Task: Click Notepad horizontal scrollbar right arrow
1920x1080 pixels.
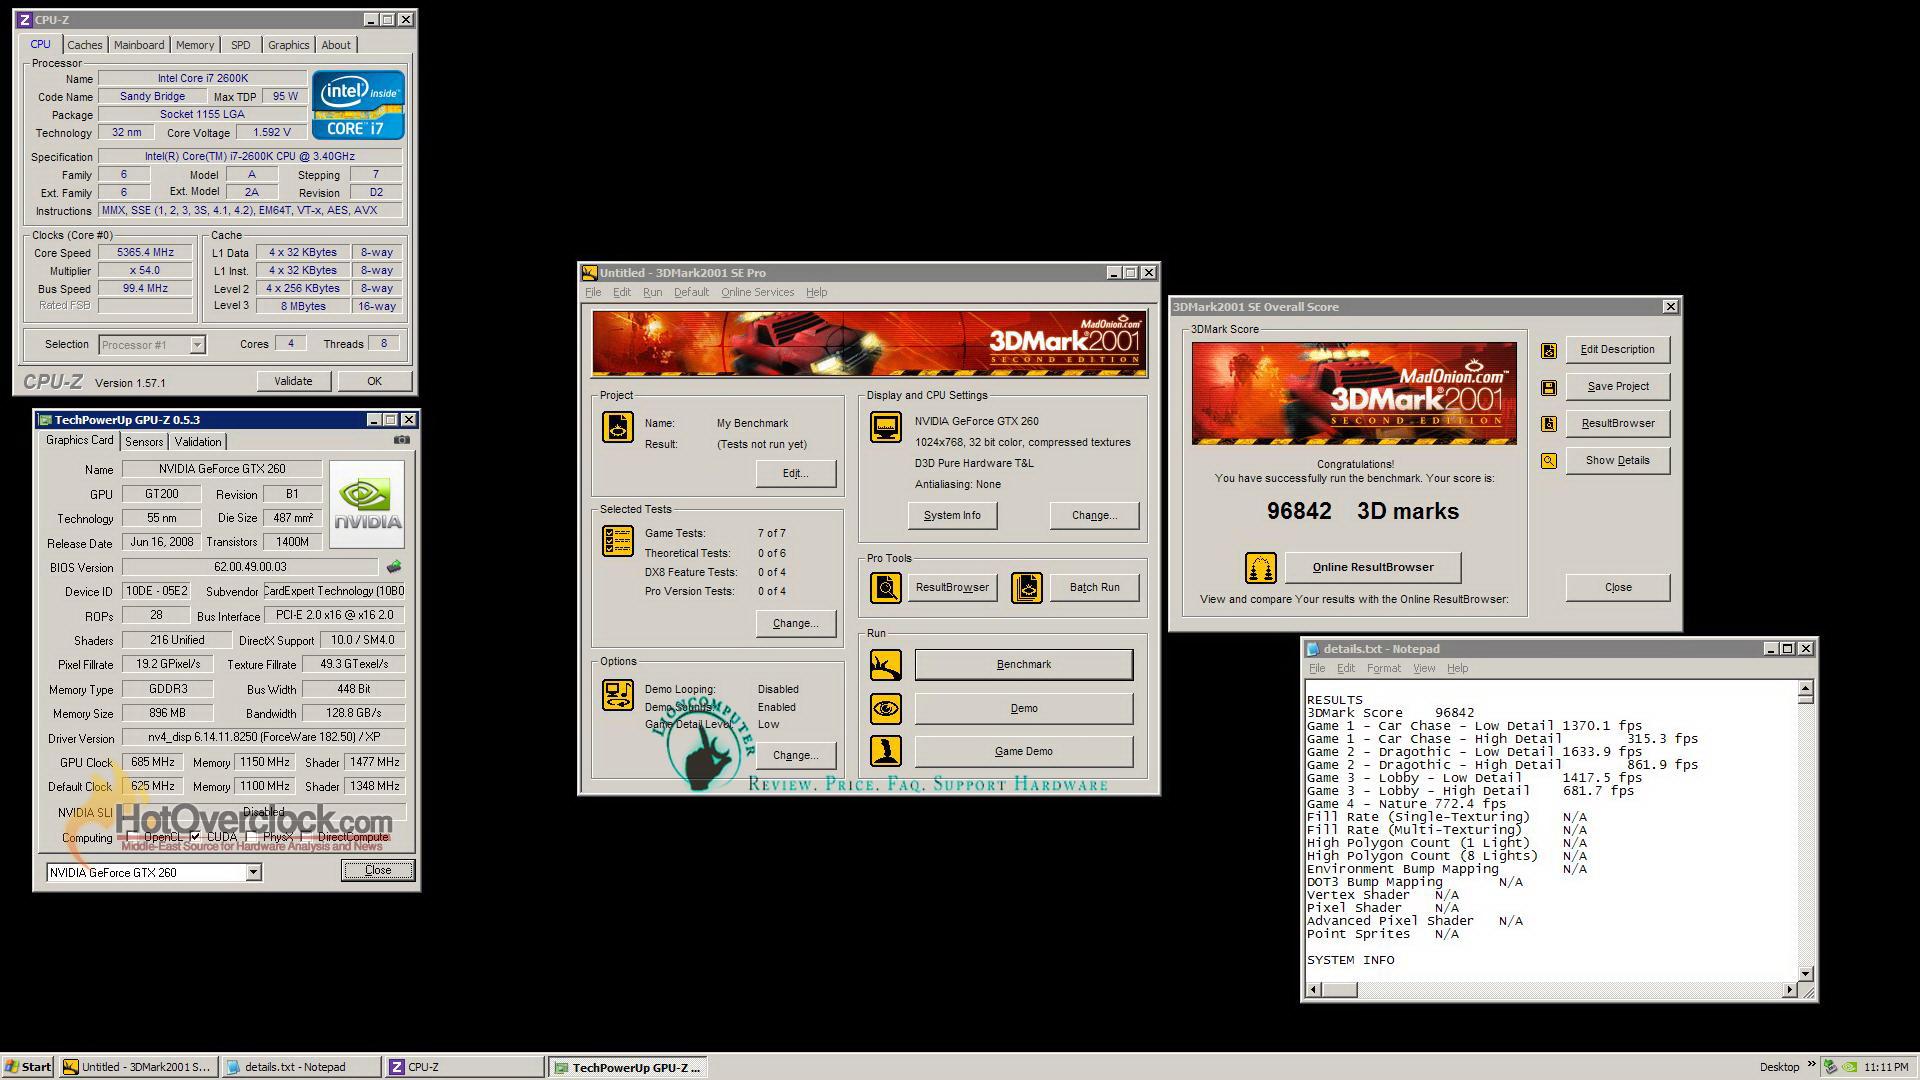Action: tap(1790, 990)
